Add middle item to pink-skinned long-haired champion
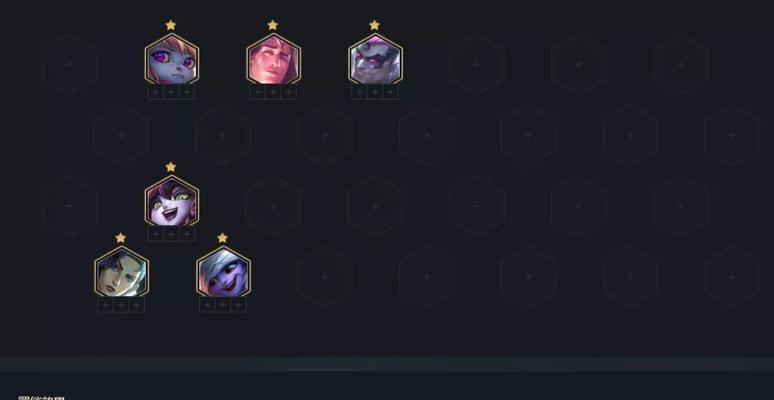The height and width of the screenshot is (400, 774). (x=273, y=92)
